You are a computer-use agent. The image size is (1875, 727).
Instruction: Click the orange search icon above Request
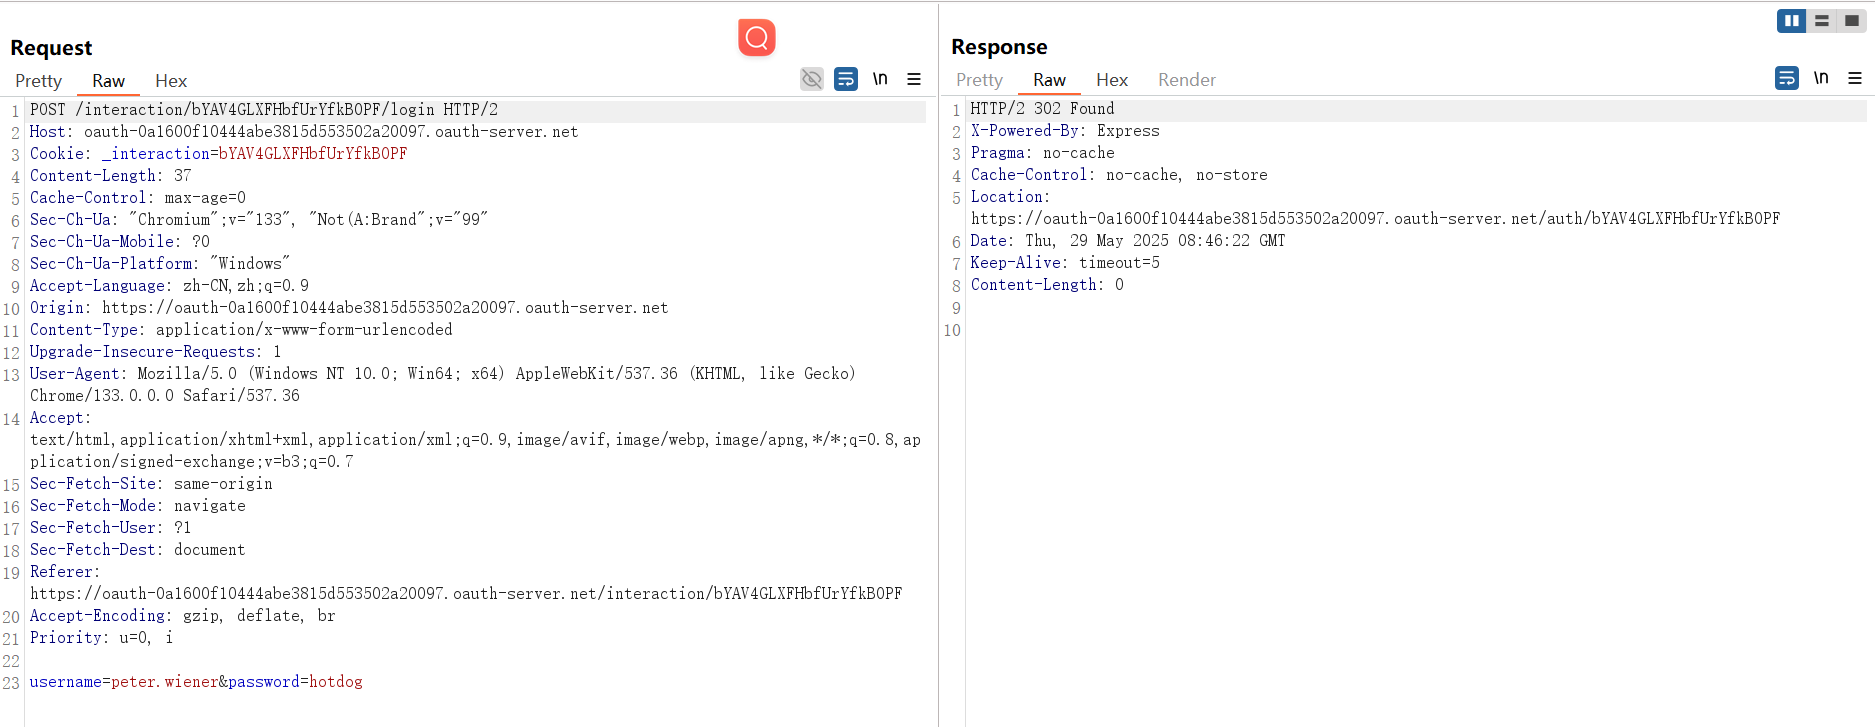757,38
